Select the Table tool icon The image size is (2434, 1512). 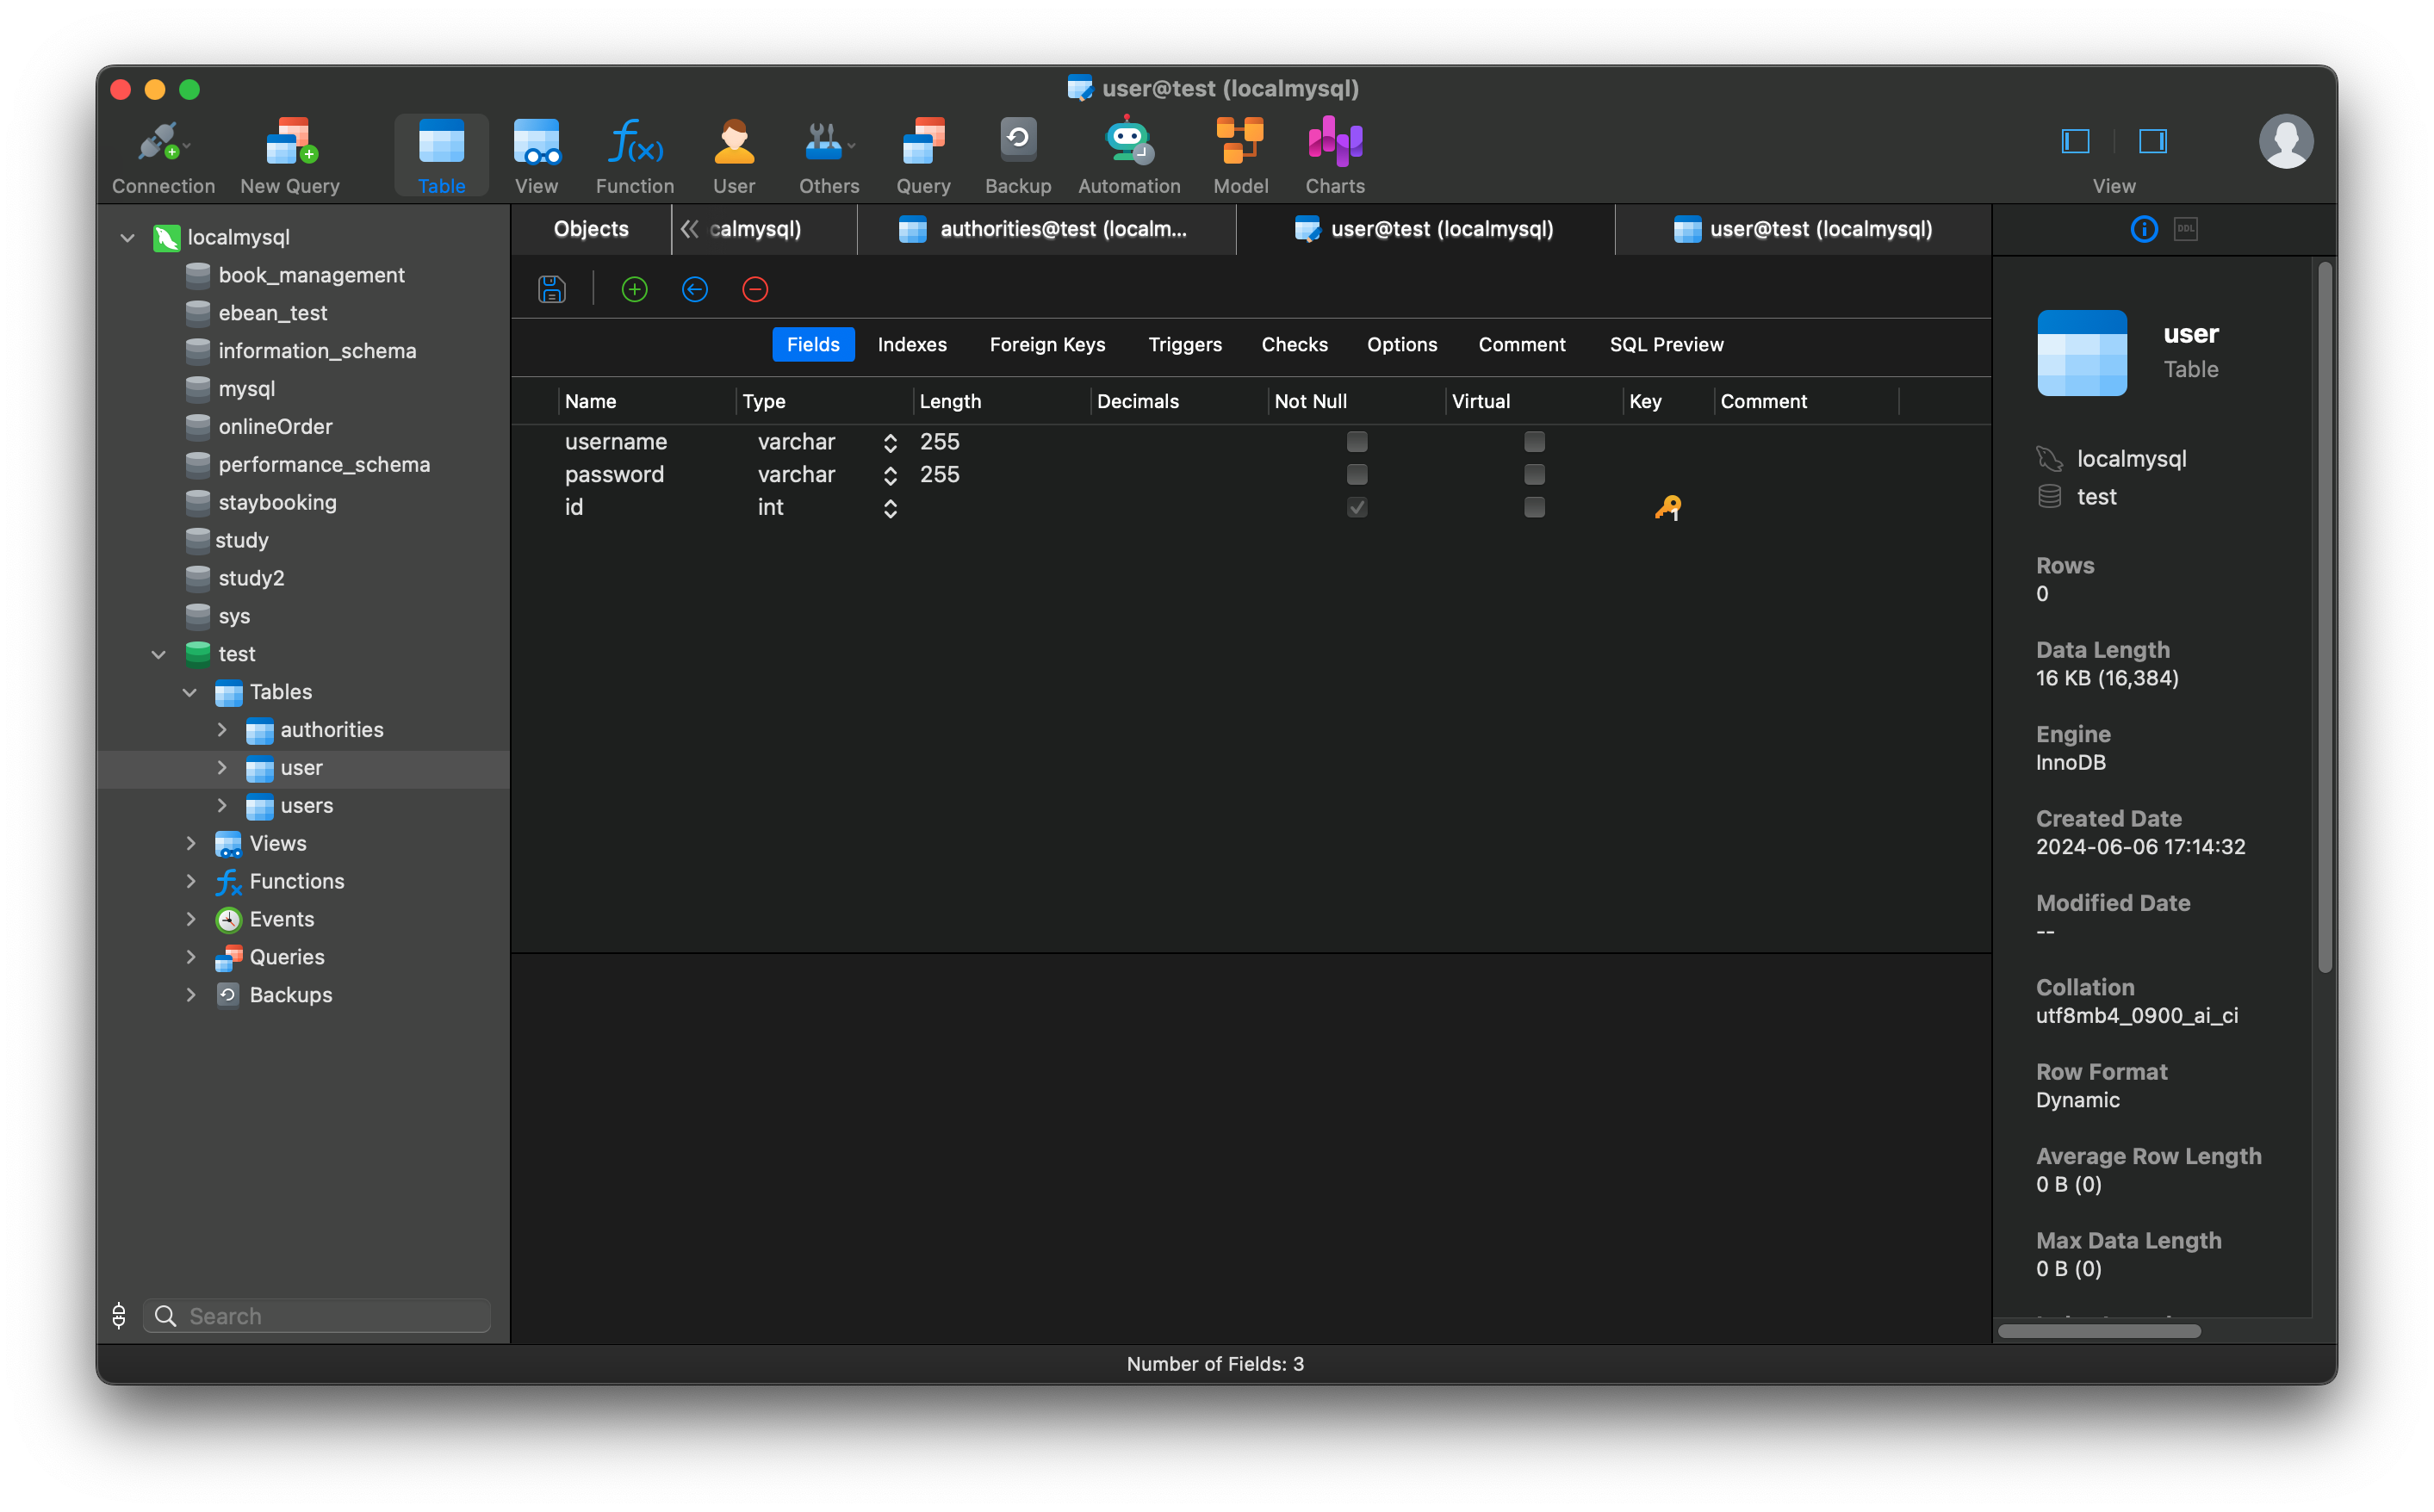click(x=441, y=152)
